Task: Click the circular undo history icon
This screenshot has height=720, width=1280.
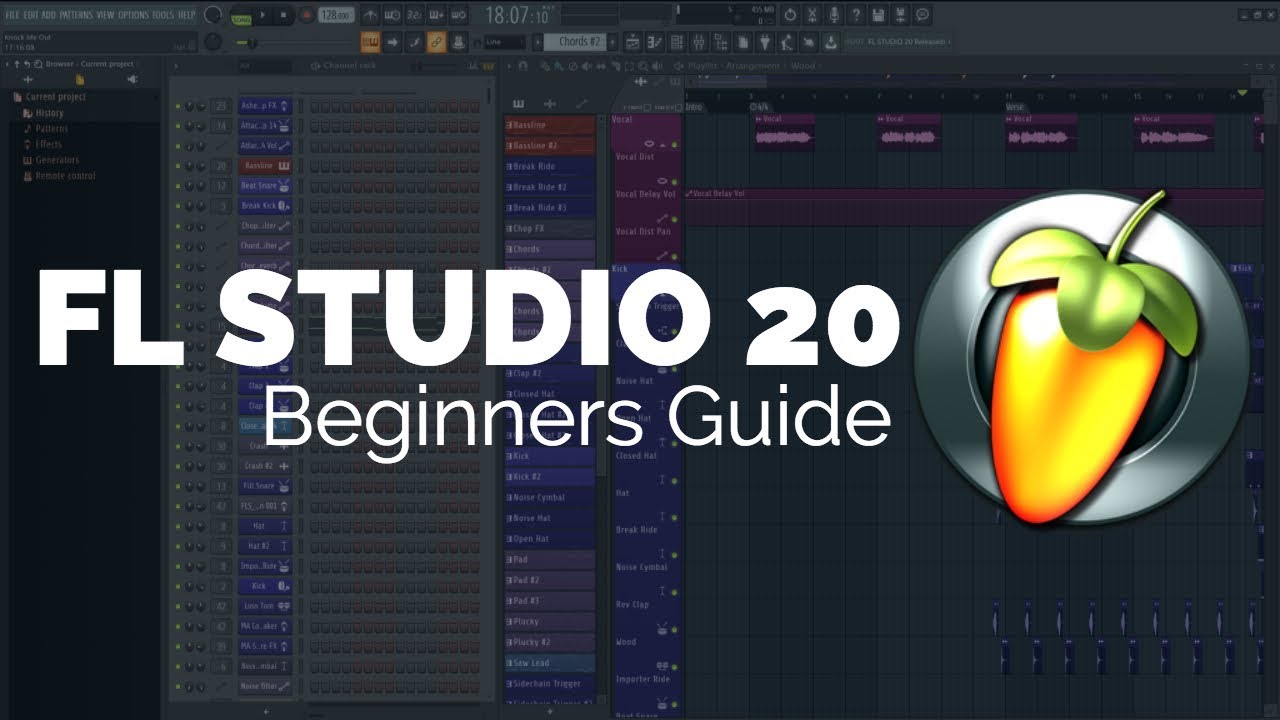Action: (x=790, y=15)
